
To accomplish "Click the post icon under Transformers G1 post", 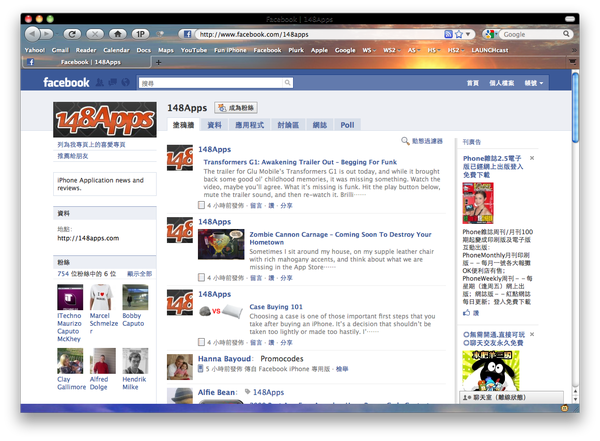I will [x=201, y=205].
